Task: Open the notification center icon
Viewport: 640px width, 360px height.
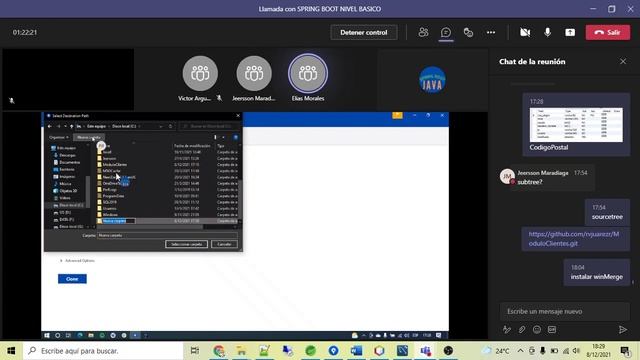Action: (625, 351)
